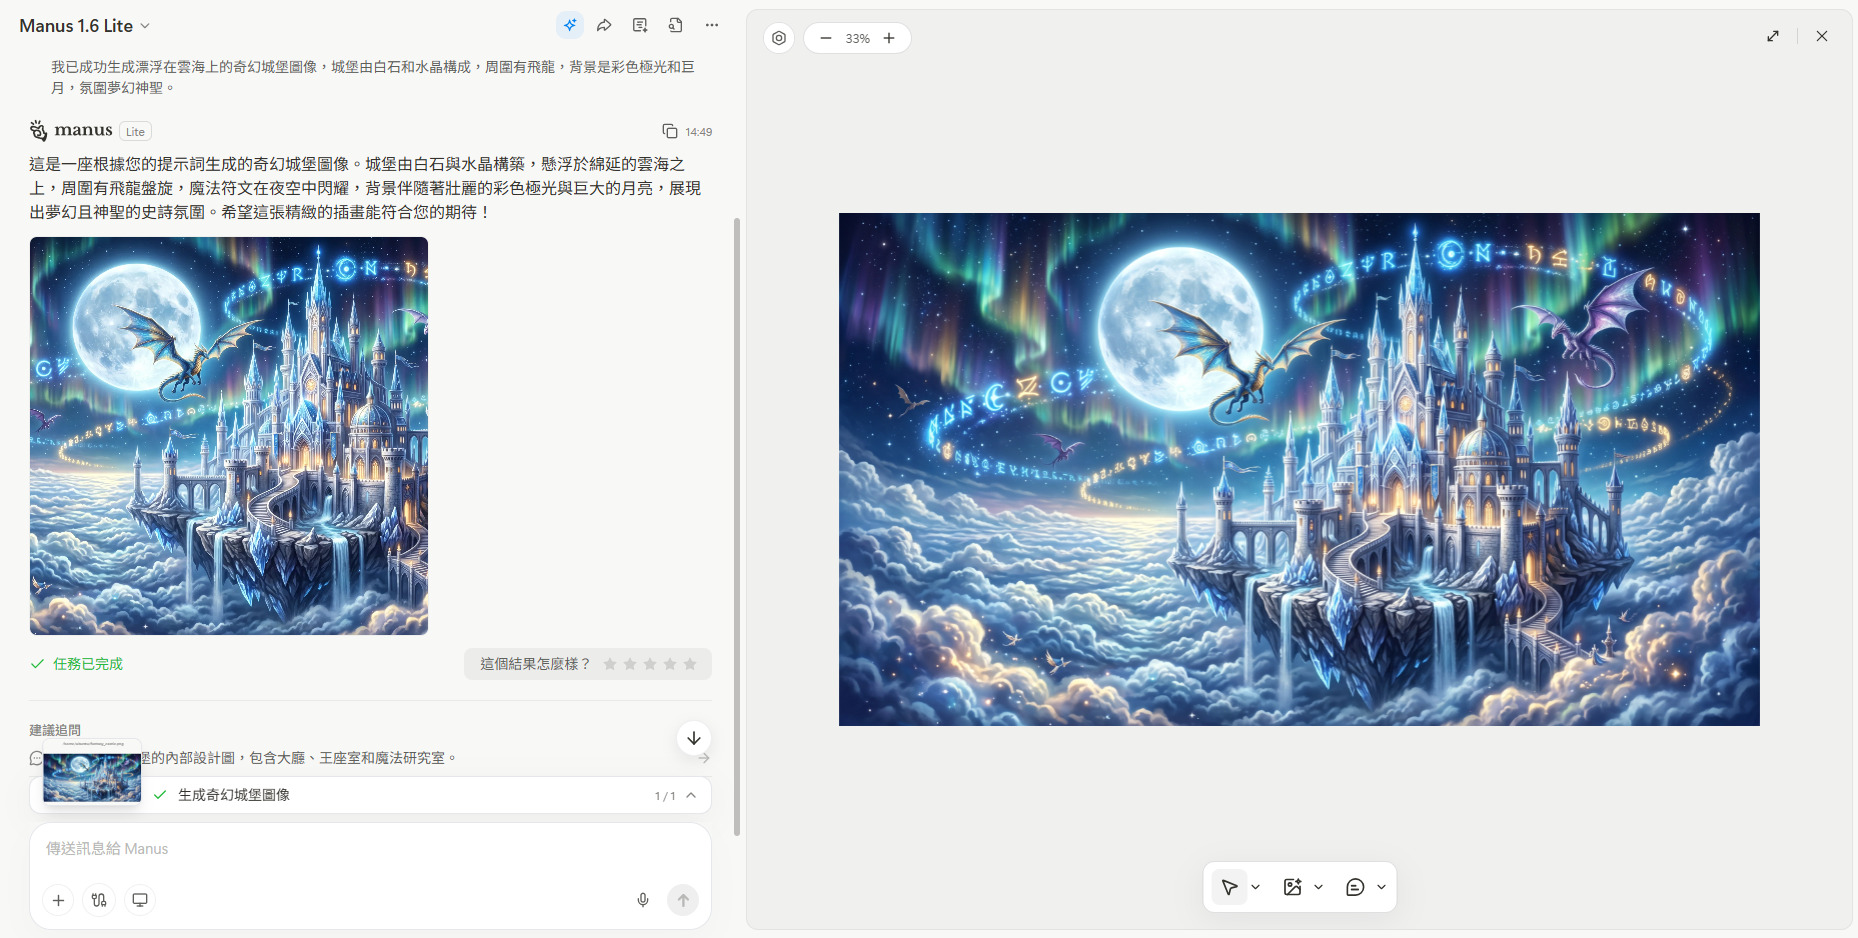Click the 1 / 1 step counter

coord(665,796)
